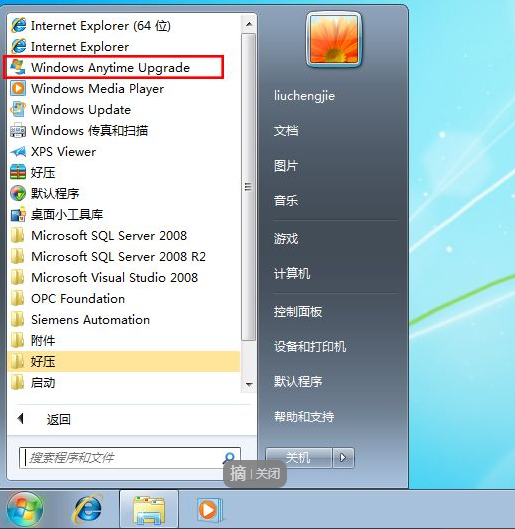Open 音乐 in the right pane
The height and width of the screenshot is (529, 515).
(x=286, y=201)
